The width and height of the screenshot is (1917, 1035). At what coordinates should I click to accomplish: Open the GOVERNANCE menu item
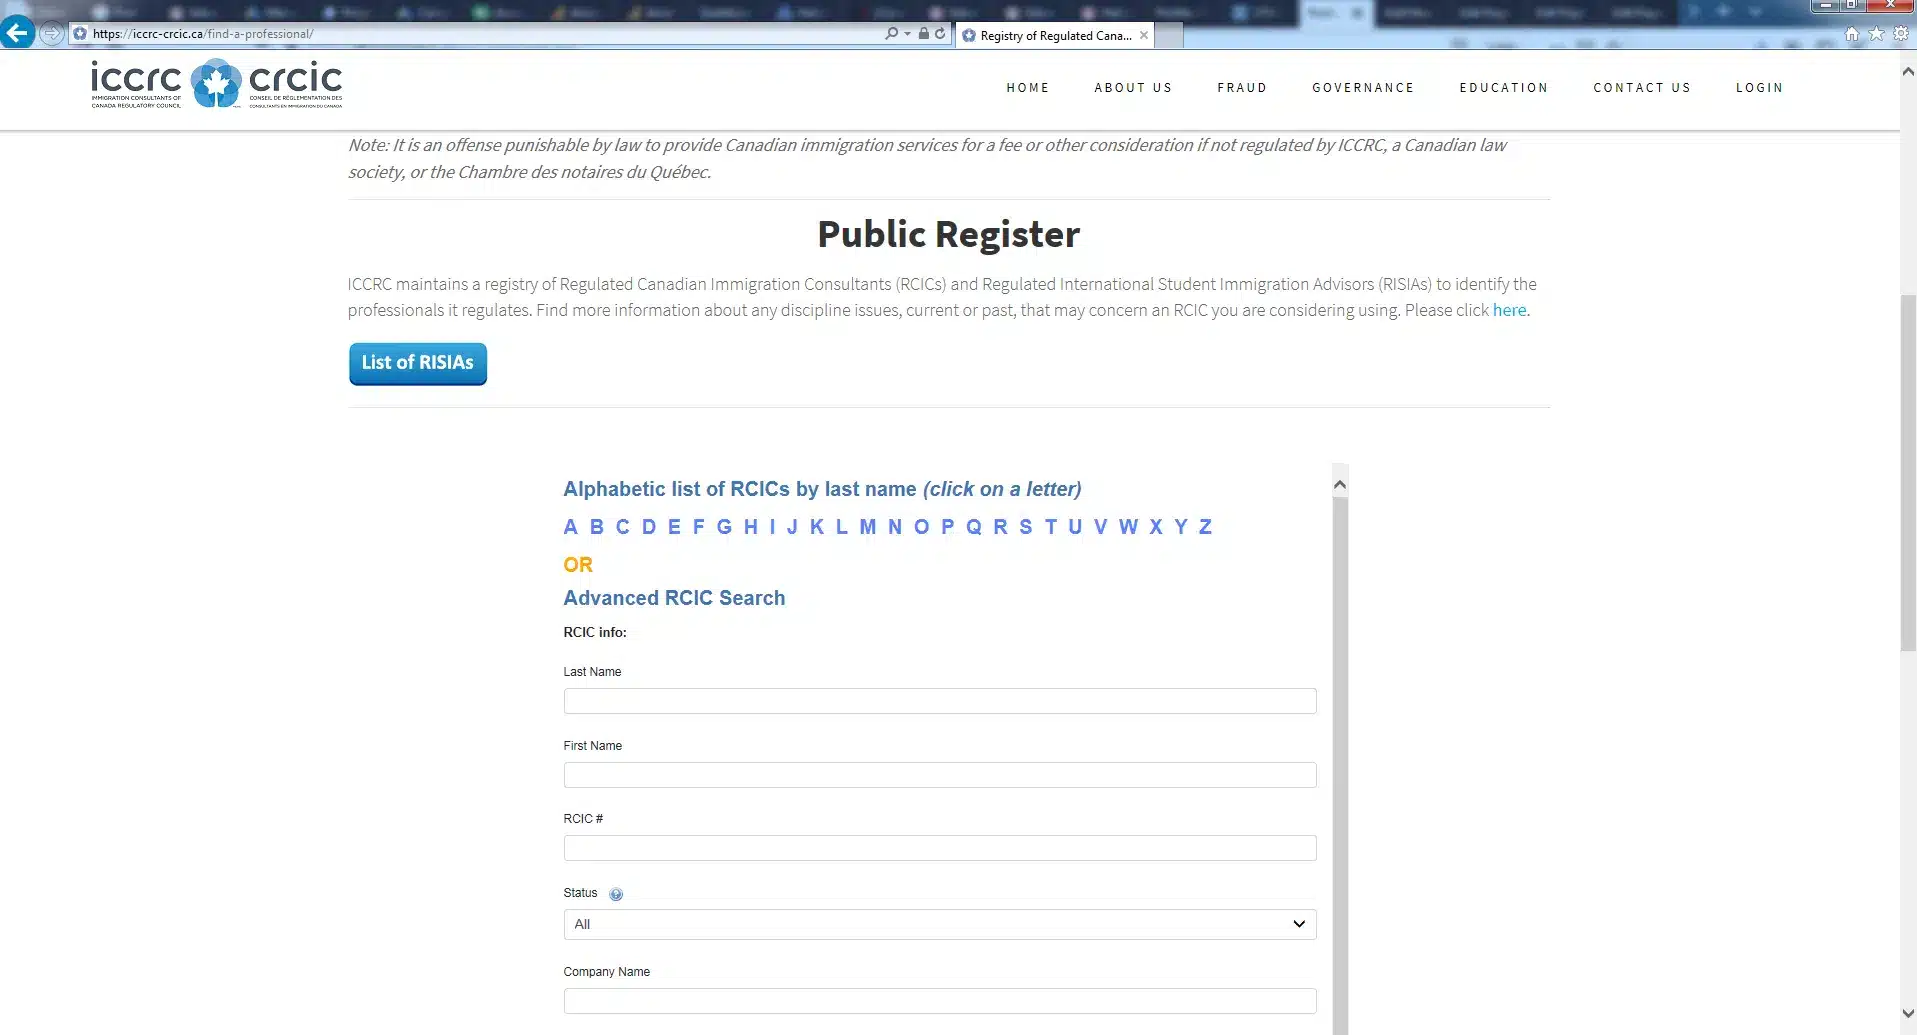(1363, 88)
